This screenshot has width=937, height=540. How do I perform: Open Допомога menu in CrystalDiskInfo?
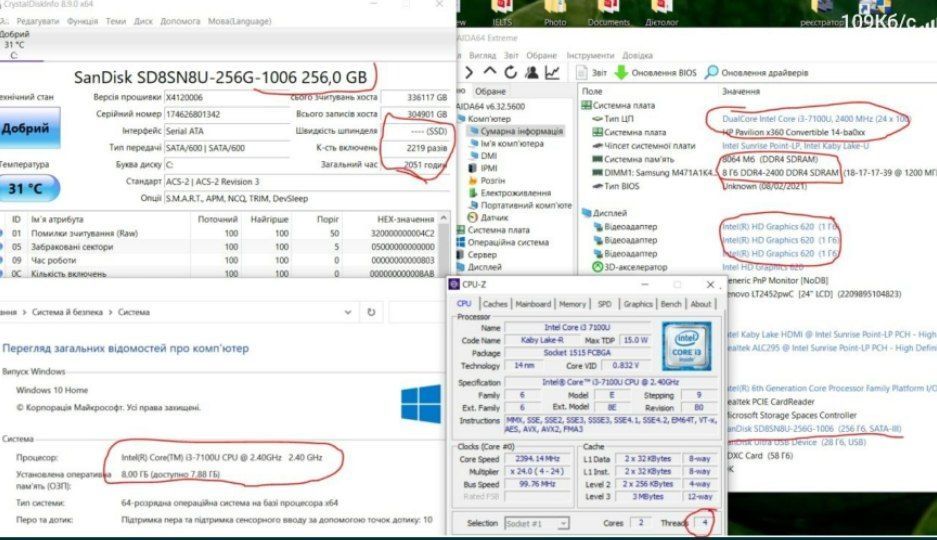tap(180, 21)
